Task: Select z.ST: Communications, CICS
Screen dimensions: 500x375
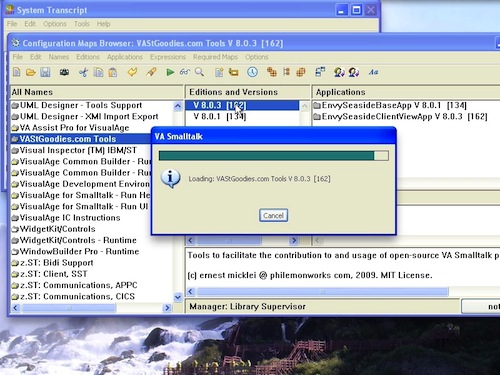Action: click(x=73, y=296)
